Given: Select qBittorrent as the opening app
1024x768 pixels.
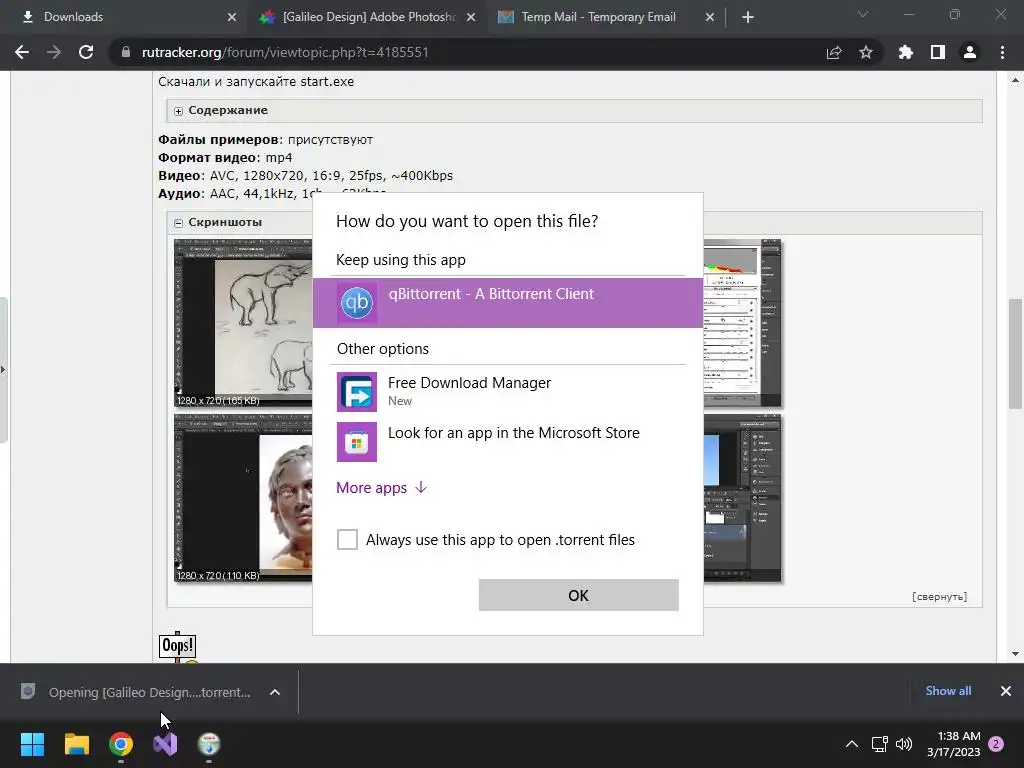Looking at the screenshot, I should point(507,302).
